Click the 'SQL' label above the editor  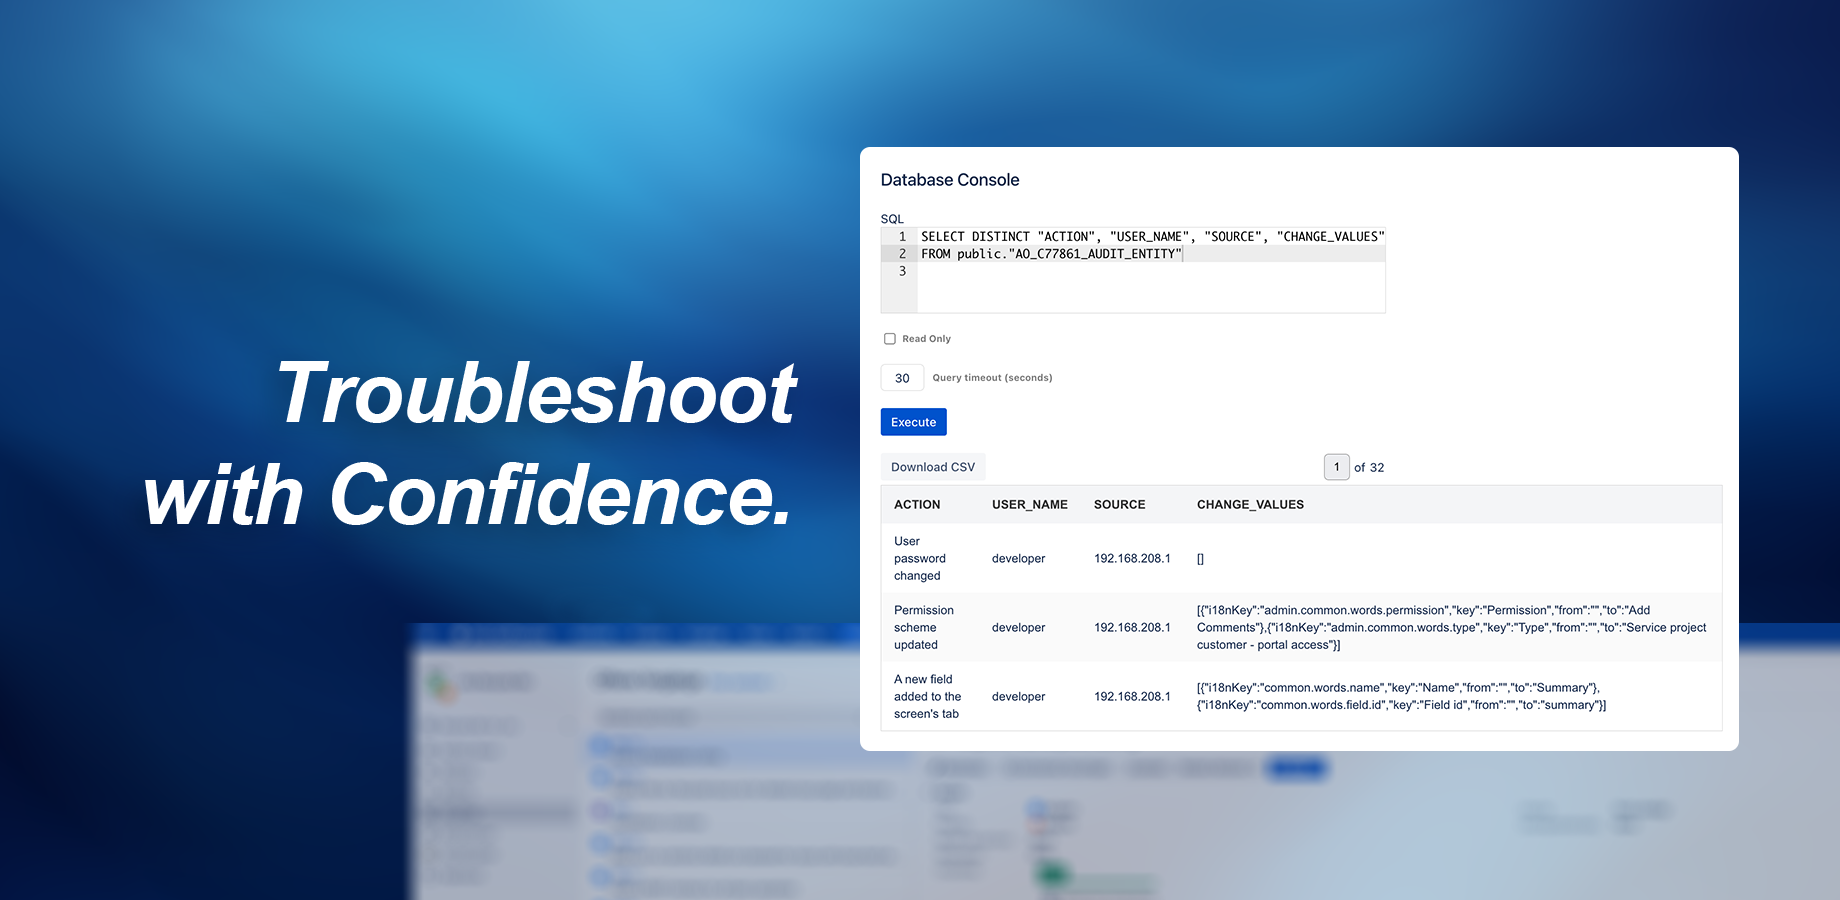(x=892, y=219)
